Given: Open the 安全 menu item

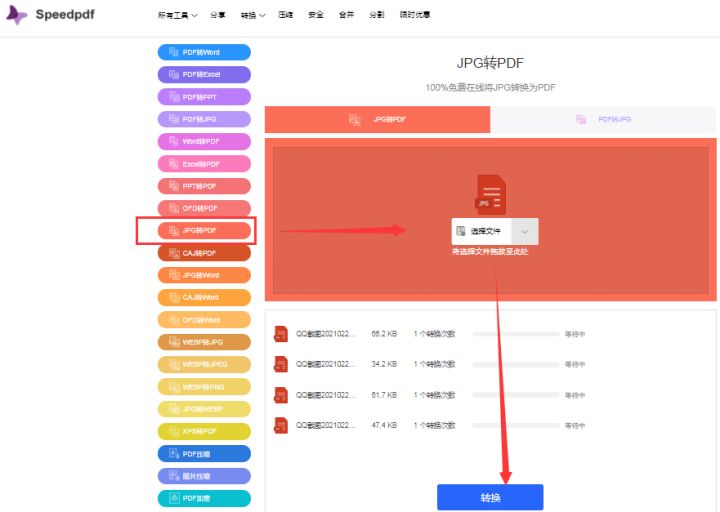Looking at the screenshot, I should pos(316,15).
